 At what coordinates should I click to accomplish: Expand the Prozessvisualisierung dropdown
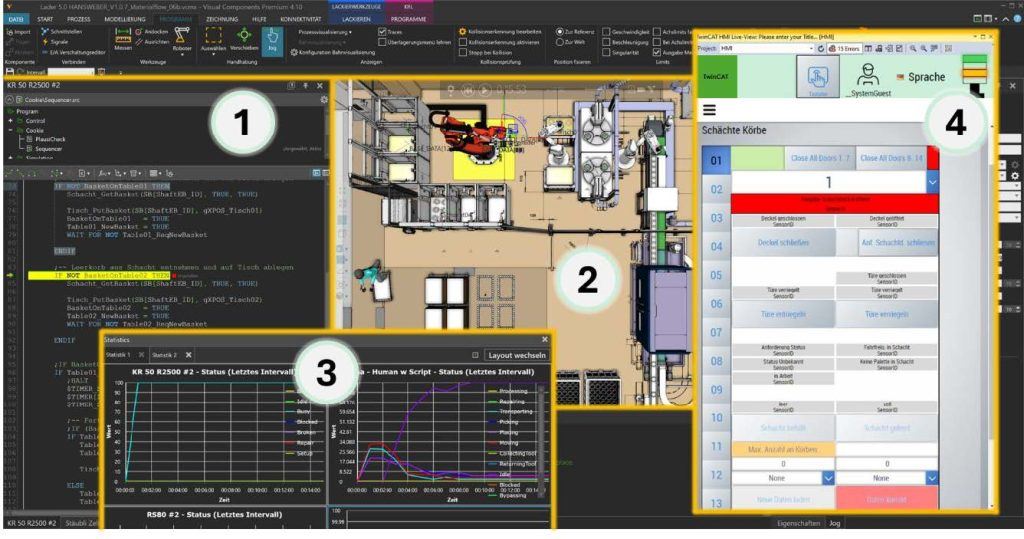(326, 32)
